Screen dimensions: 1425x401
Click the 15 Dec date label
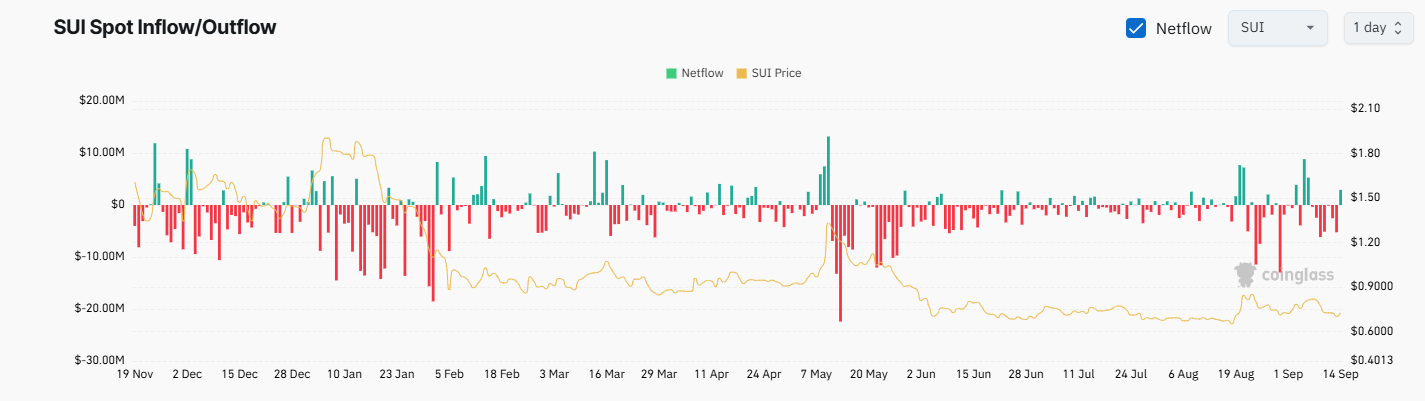(x=239, y=374)
